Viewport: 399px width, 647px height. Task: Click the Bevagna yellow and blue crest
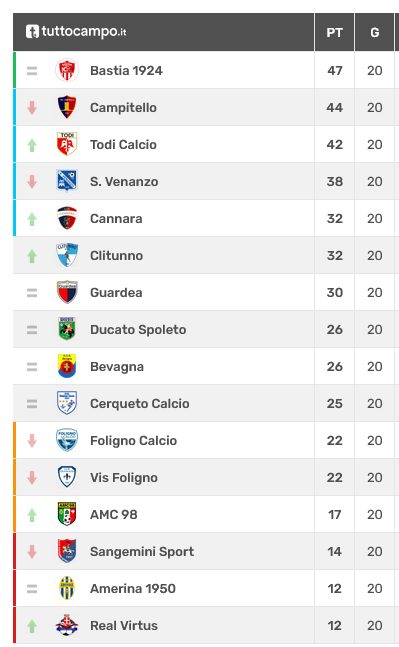tap(67, 366)
